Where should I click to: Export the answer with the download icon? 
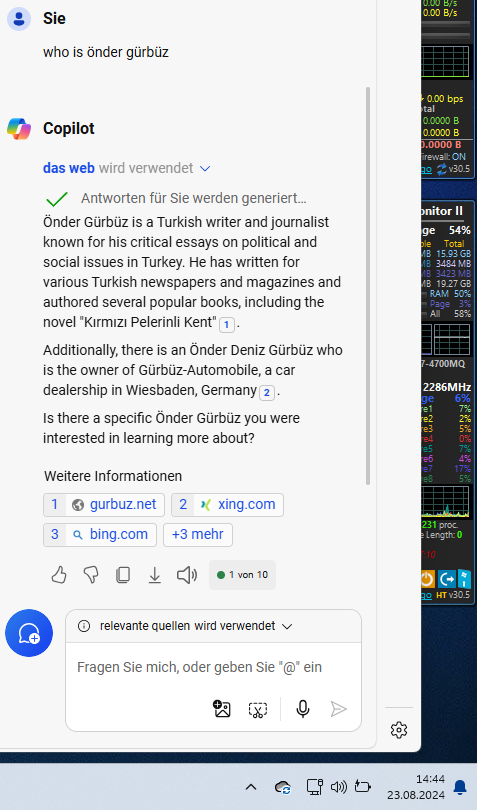click(155, 574)
